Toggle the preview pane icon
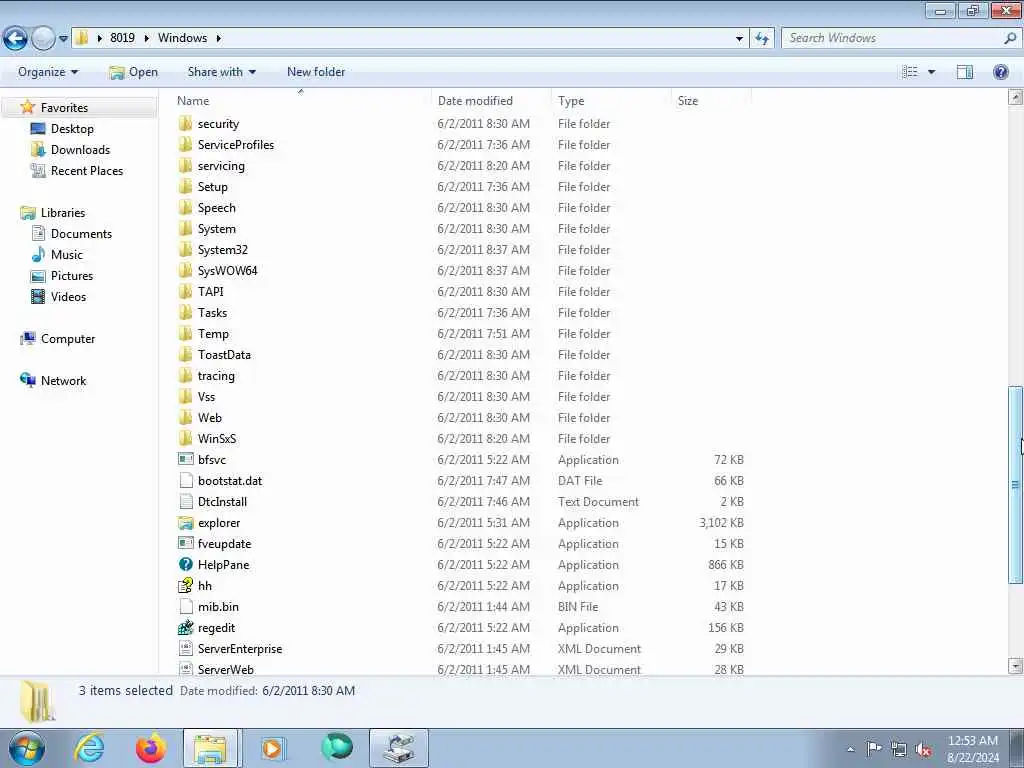The image size is (1024, 768). click(965, 72)
